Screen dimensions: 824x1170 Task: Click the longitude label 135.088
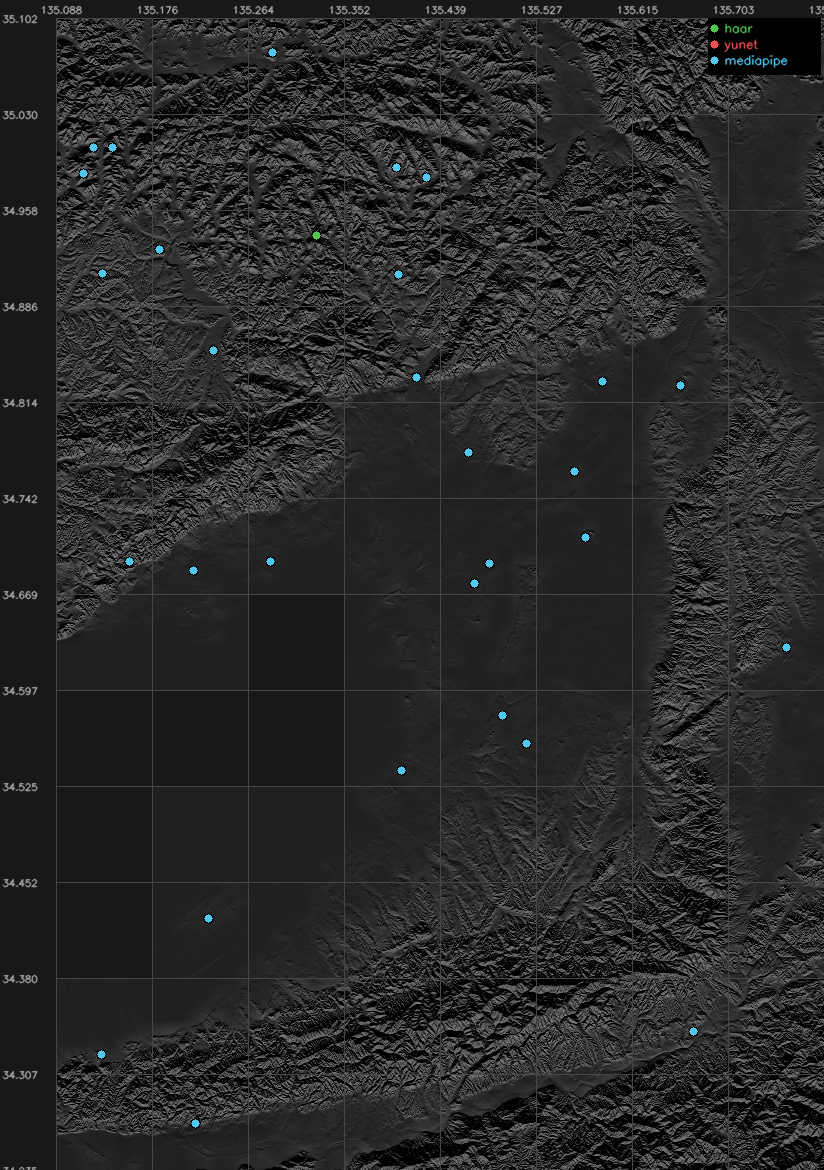click(61, 10)
